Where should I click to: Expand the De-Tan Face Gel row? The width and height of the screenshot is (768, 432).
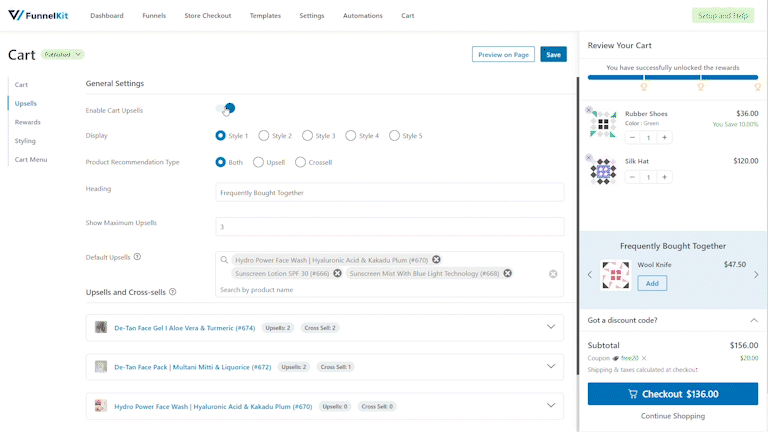coord(551,327)
